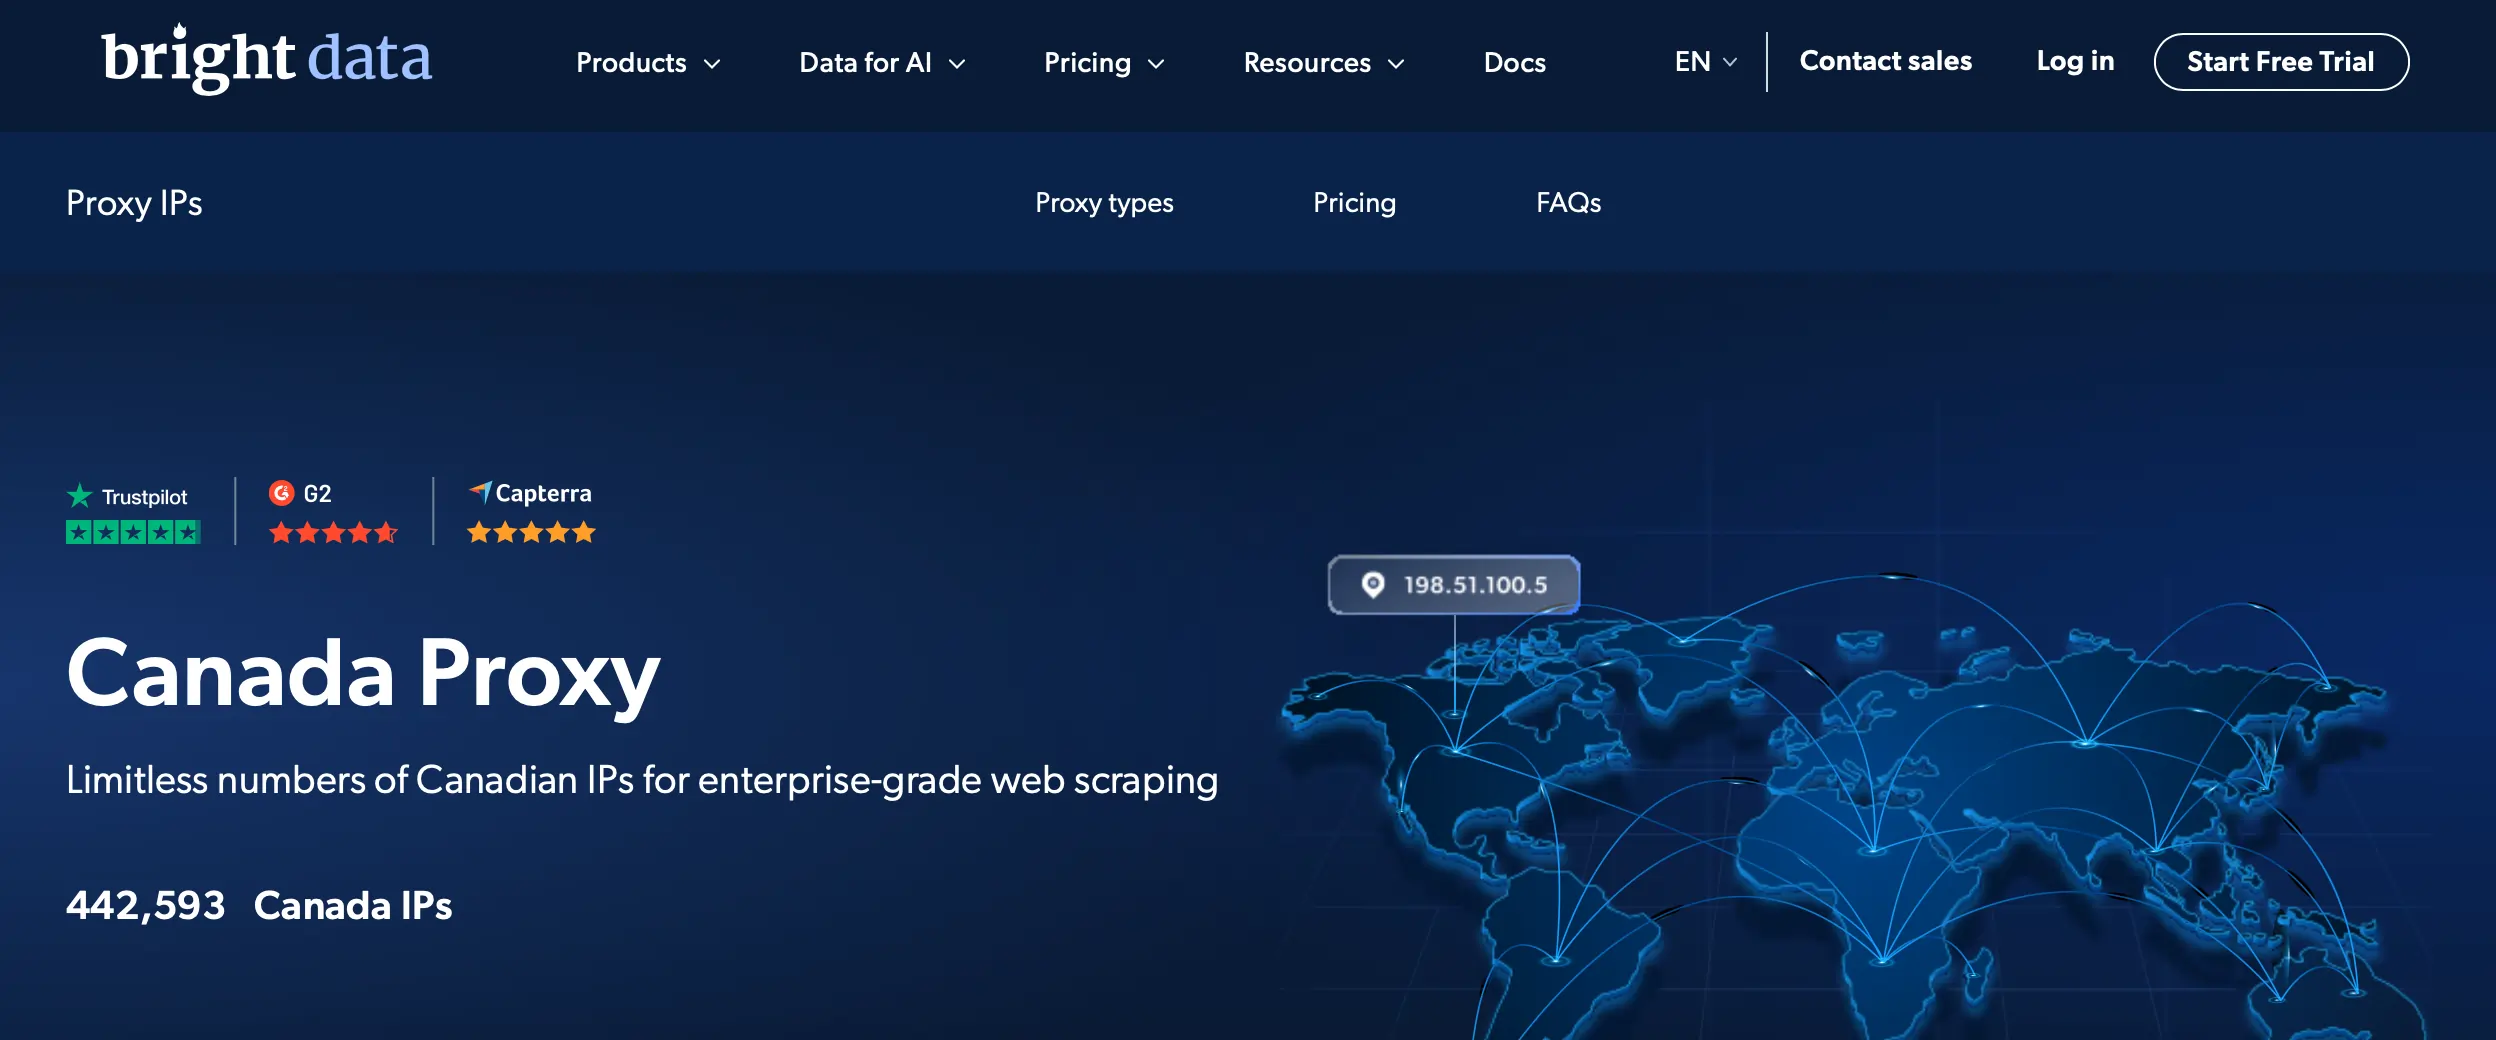Click the 198.51.100.5 IP address label on map

coord(1475,585)
